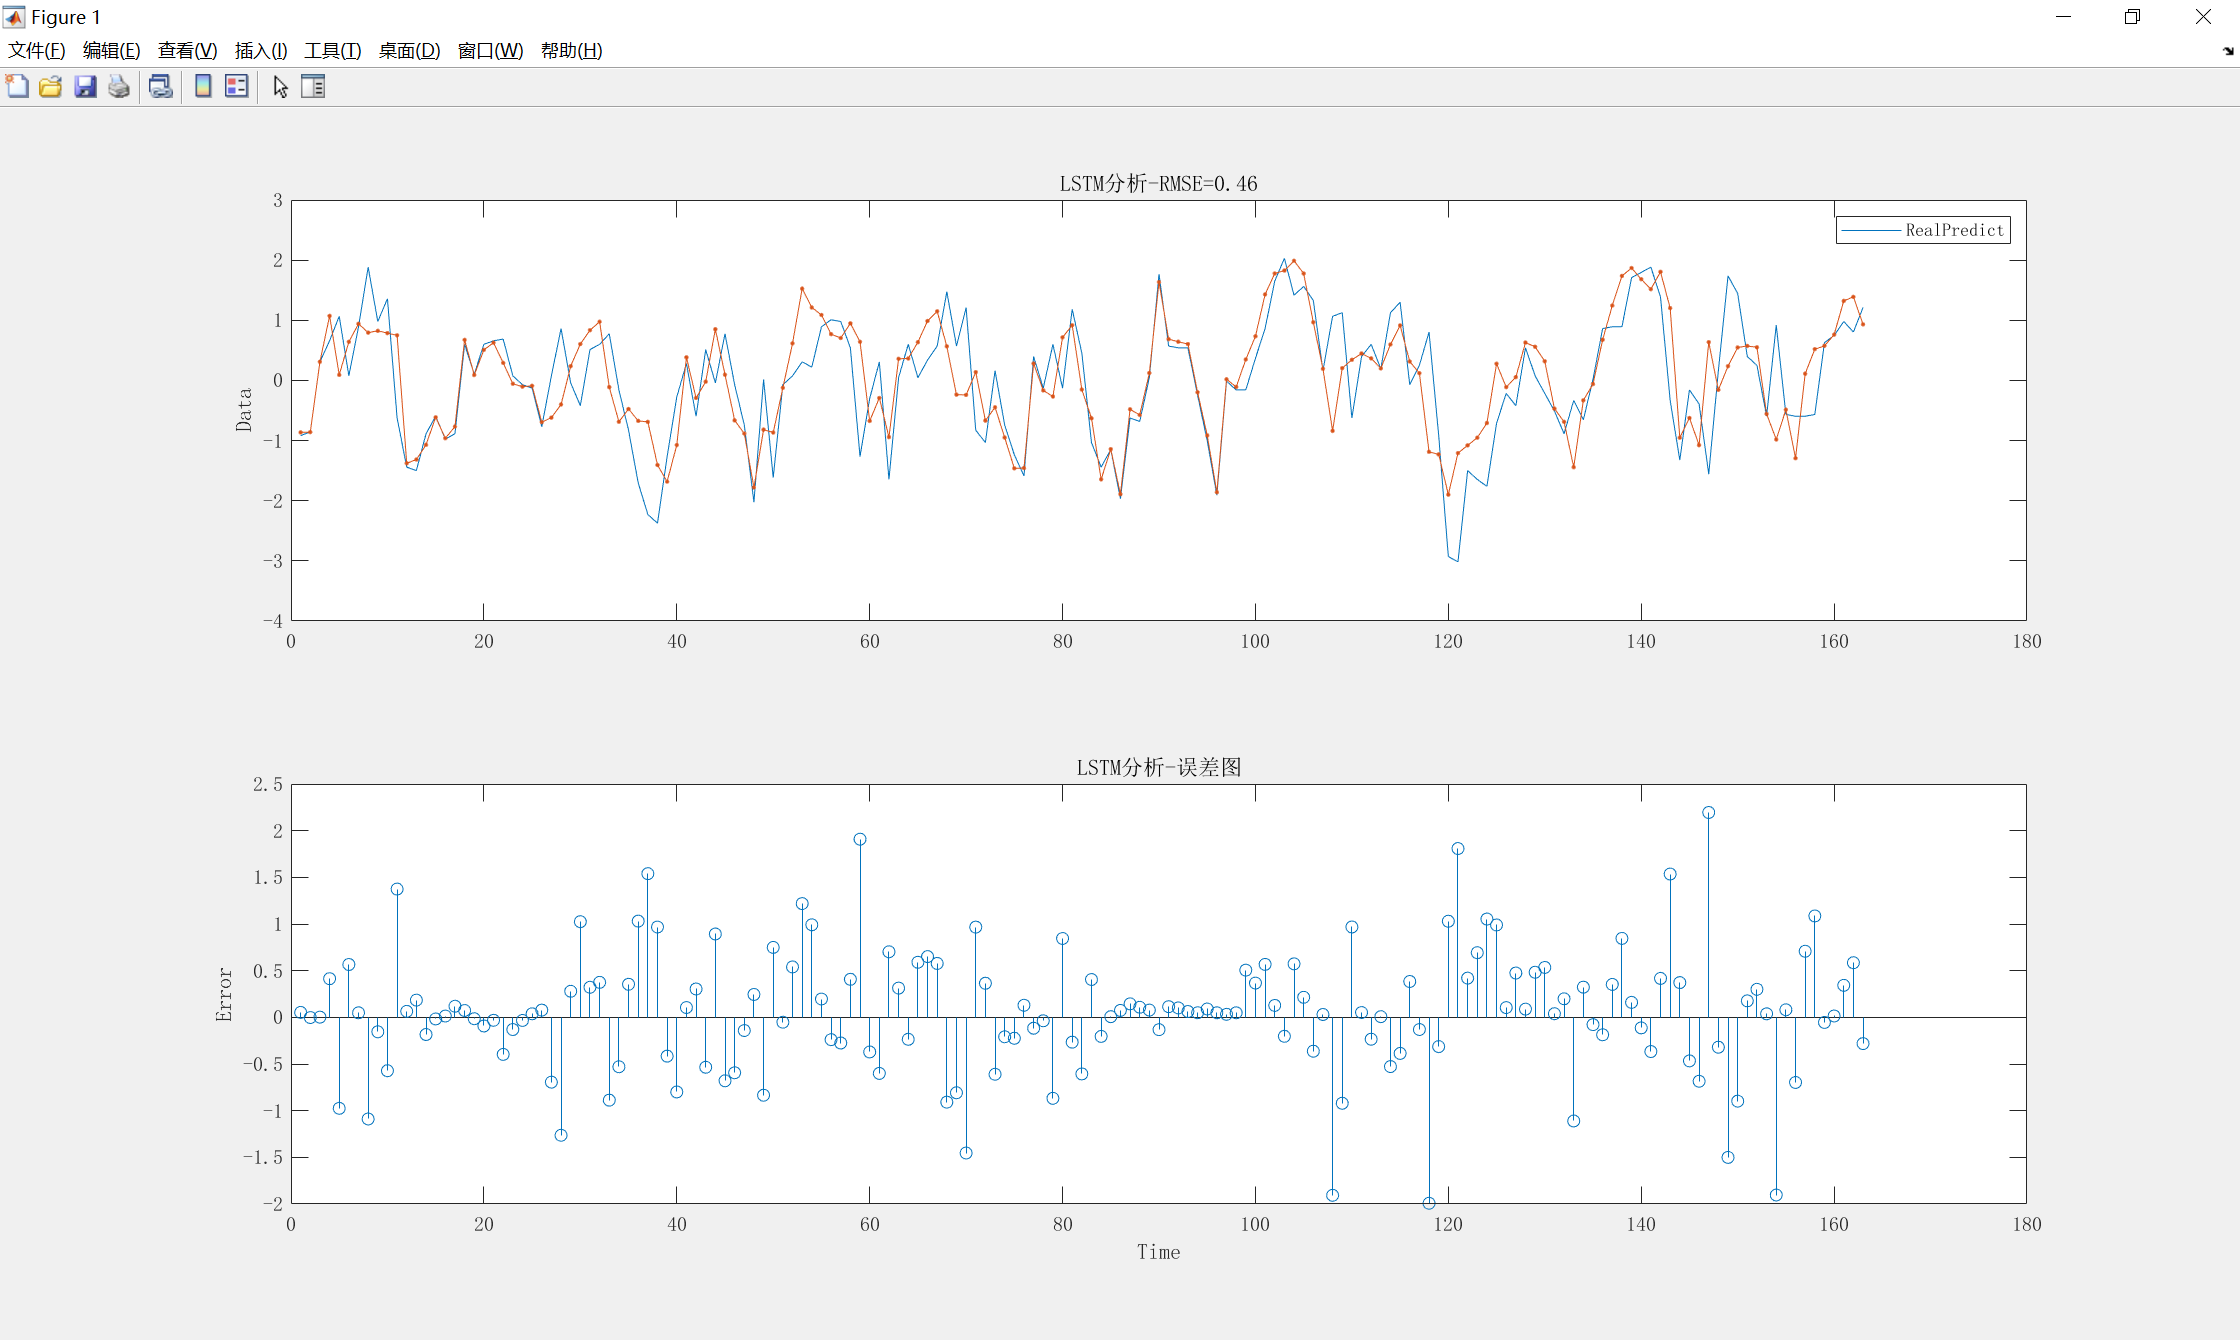Viewport: 2240px width, 1340px height.
Task: Save the figure with the floppy icon
Action: pyautogui.click(x=85, y=87)
